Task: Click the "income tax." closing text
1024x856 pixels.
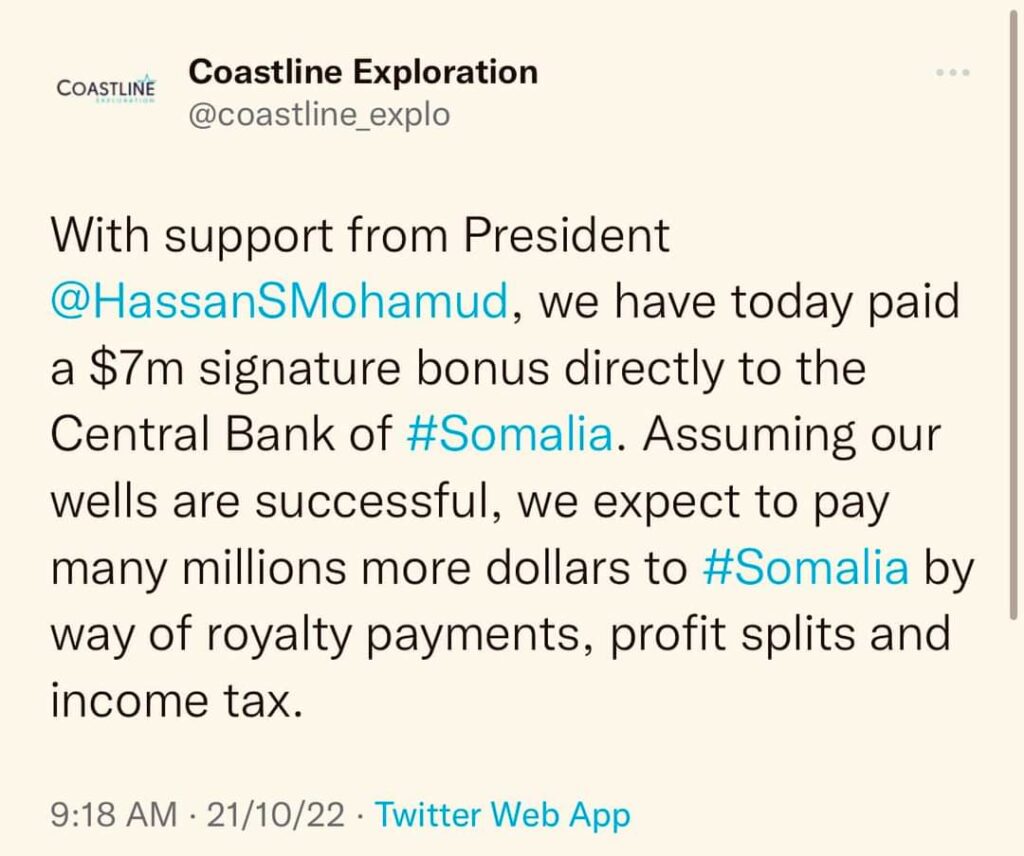Action: coord(178,701)
